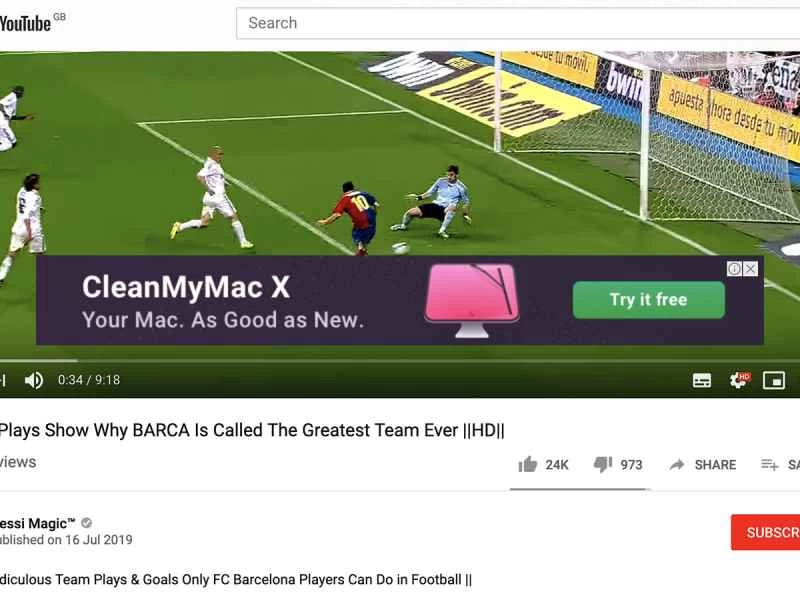Open the HD settings gear
800x600 pixels.
coord(738,380)
